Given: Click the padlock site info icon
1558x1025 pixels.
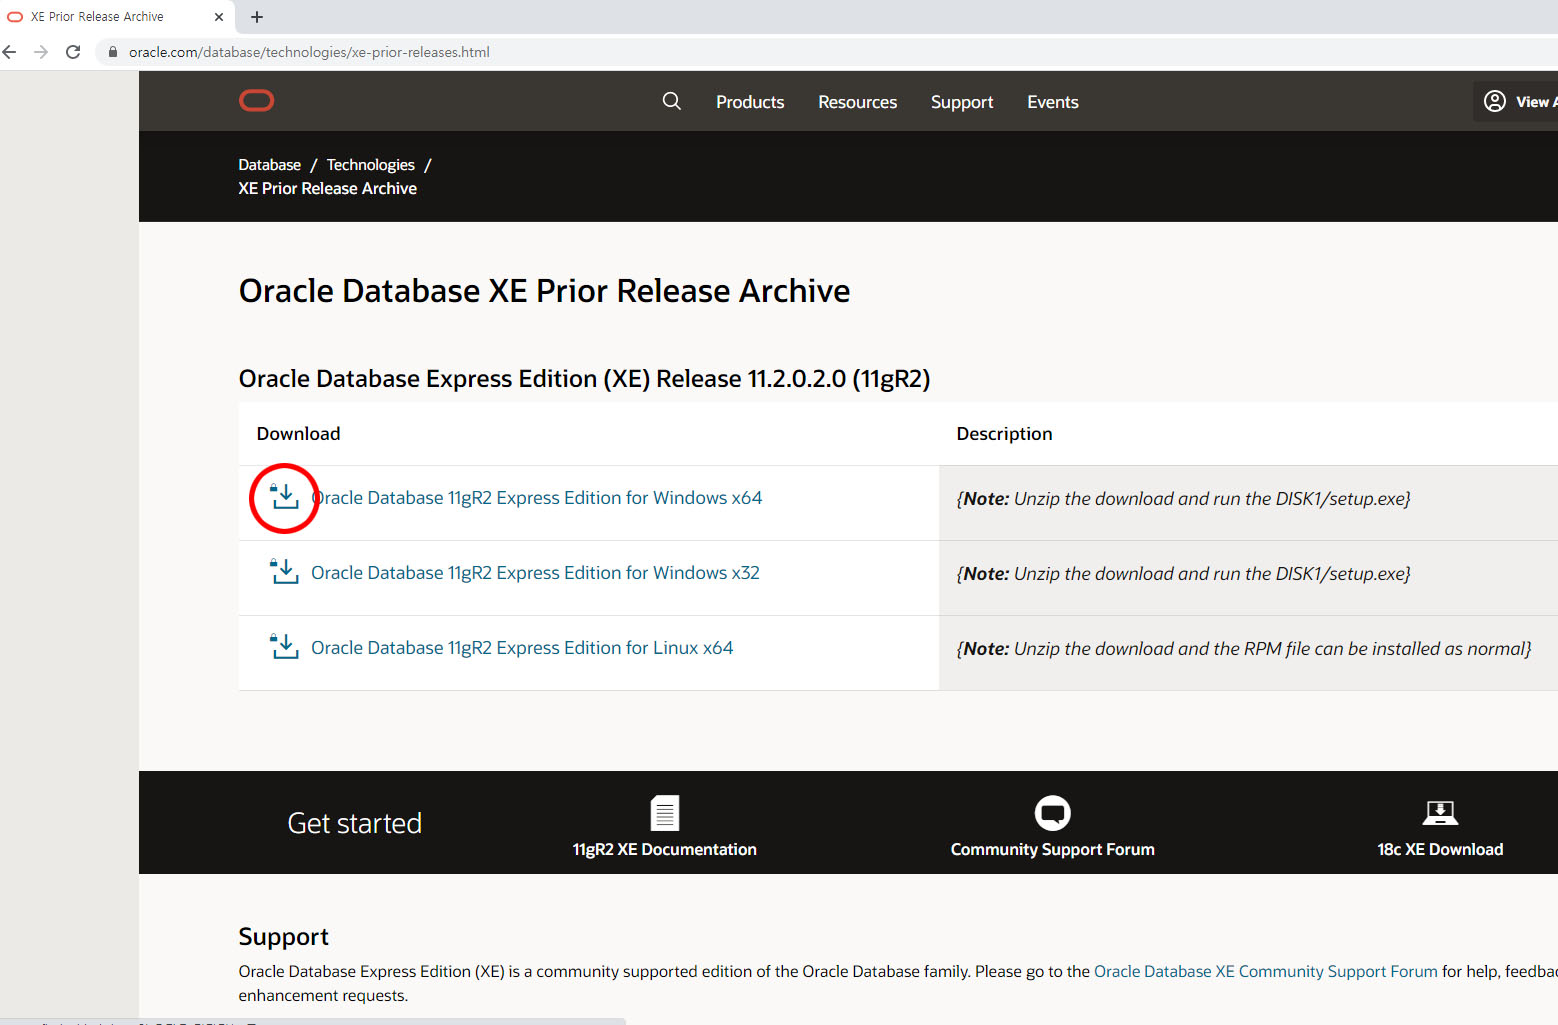Looking at the screenshot, I should click(112, 52).
